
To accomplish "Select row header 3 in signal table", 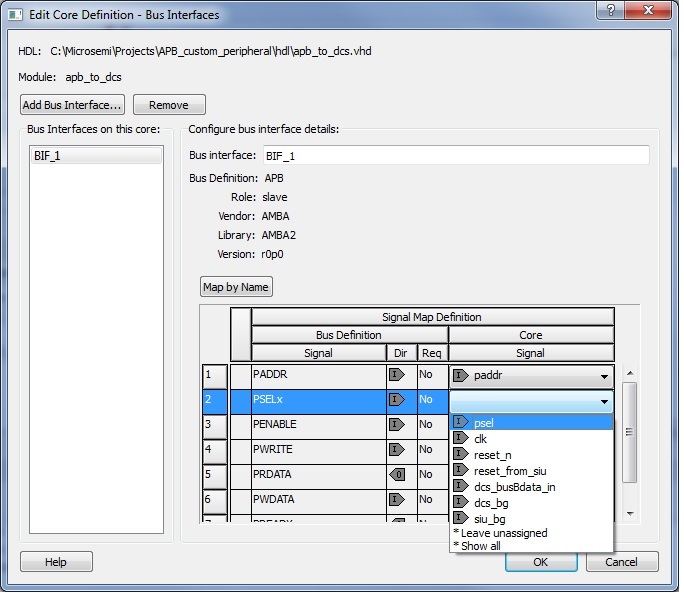I will click(x=216, y=428).
